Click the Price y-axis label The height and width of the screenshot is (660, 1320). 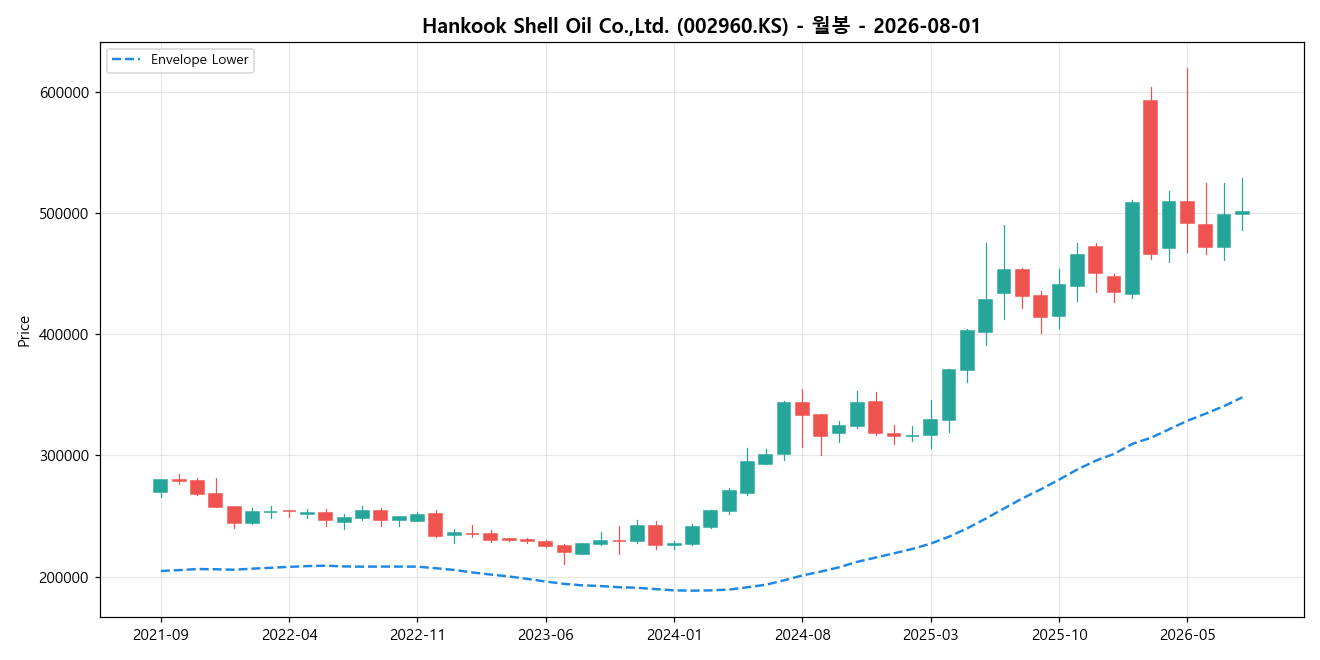[x=24, y=331]
